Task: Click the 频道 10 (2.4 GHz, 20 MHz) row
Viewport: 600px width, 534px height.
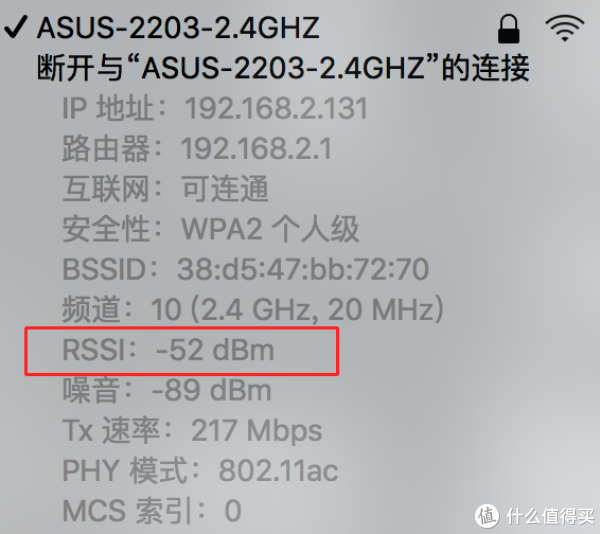Action: (x=253, y=309)
